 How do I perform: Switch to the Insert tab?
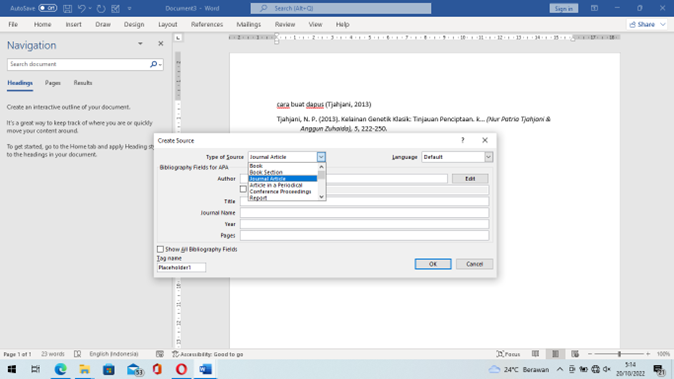pyautogui.click(x=73, y=24)
